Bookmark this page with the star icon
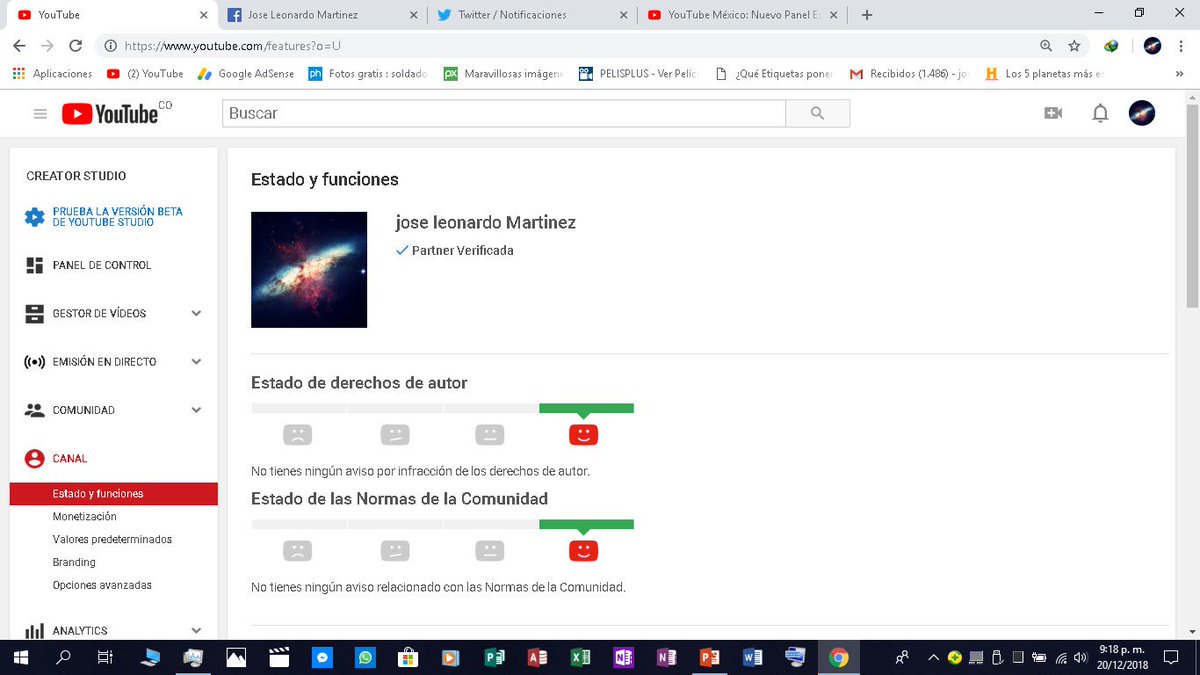 [x=1074, y=45]
